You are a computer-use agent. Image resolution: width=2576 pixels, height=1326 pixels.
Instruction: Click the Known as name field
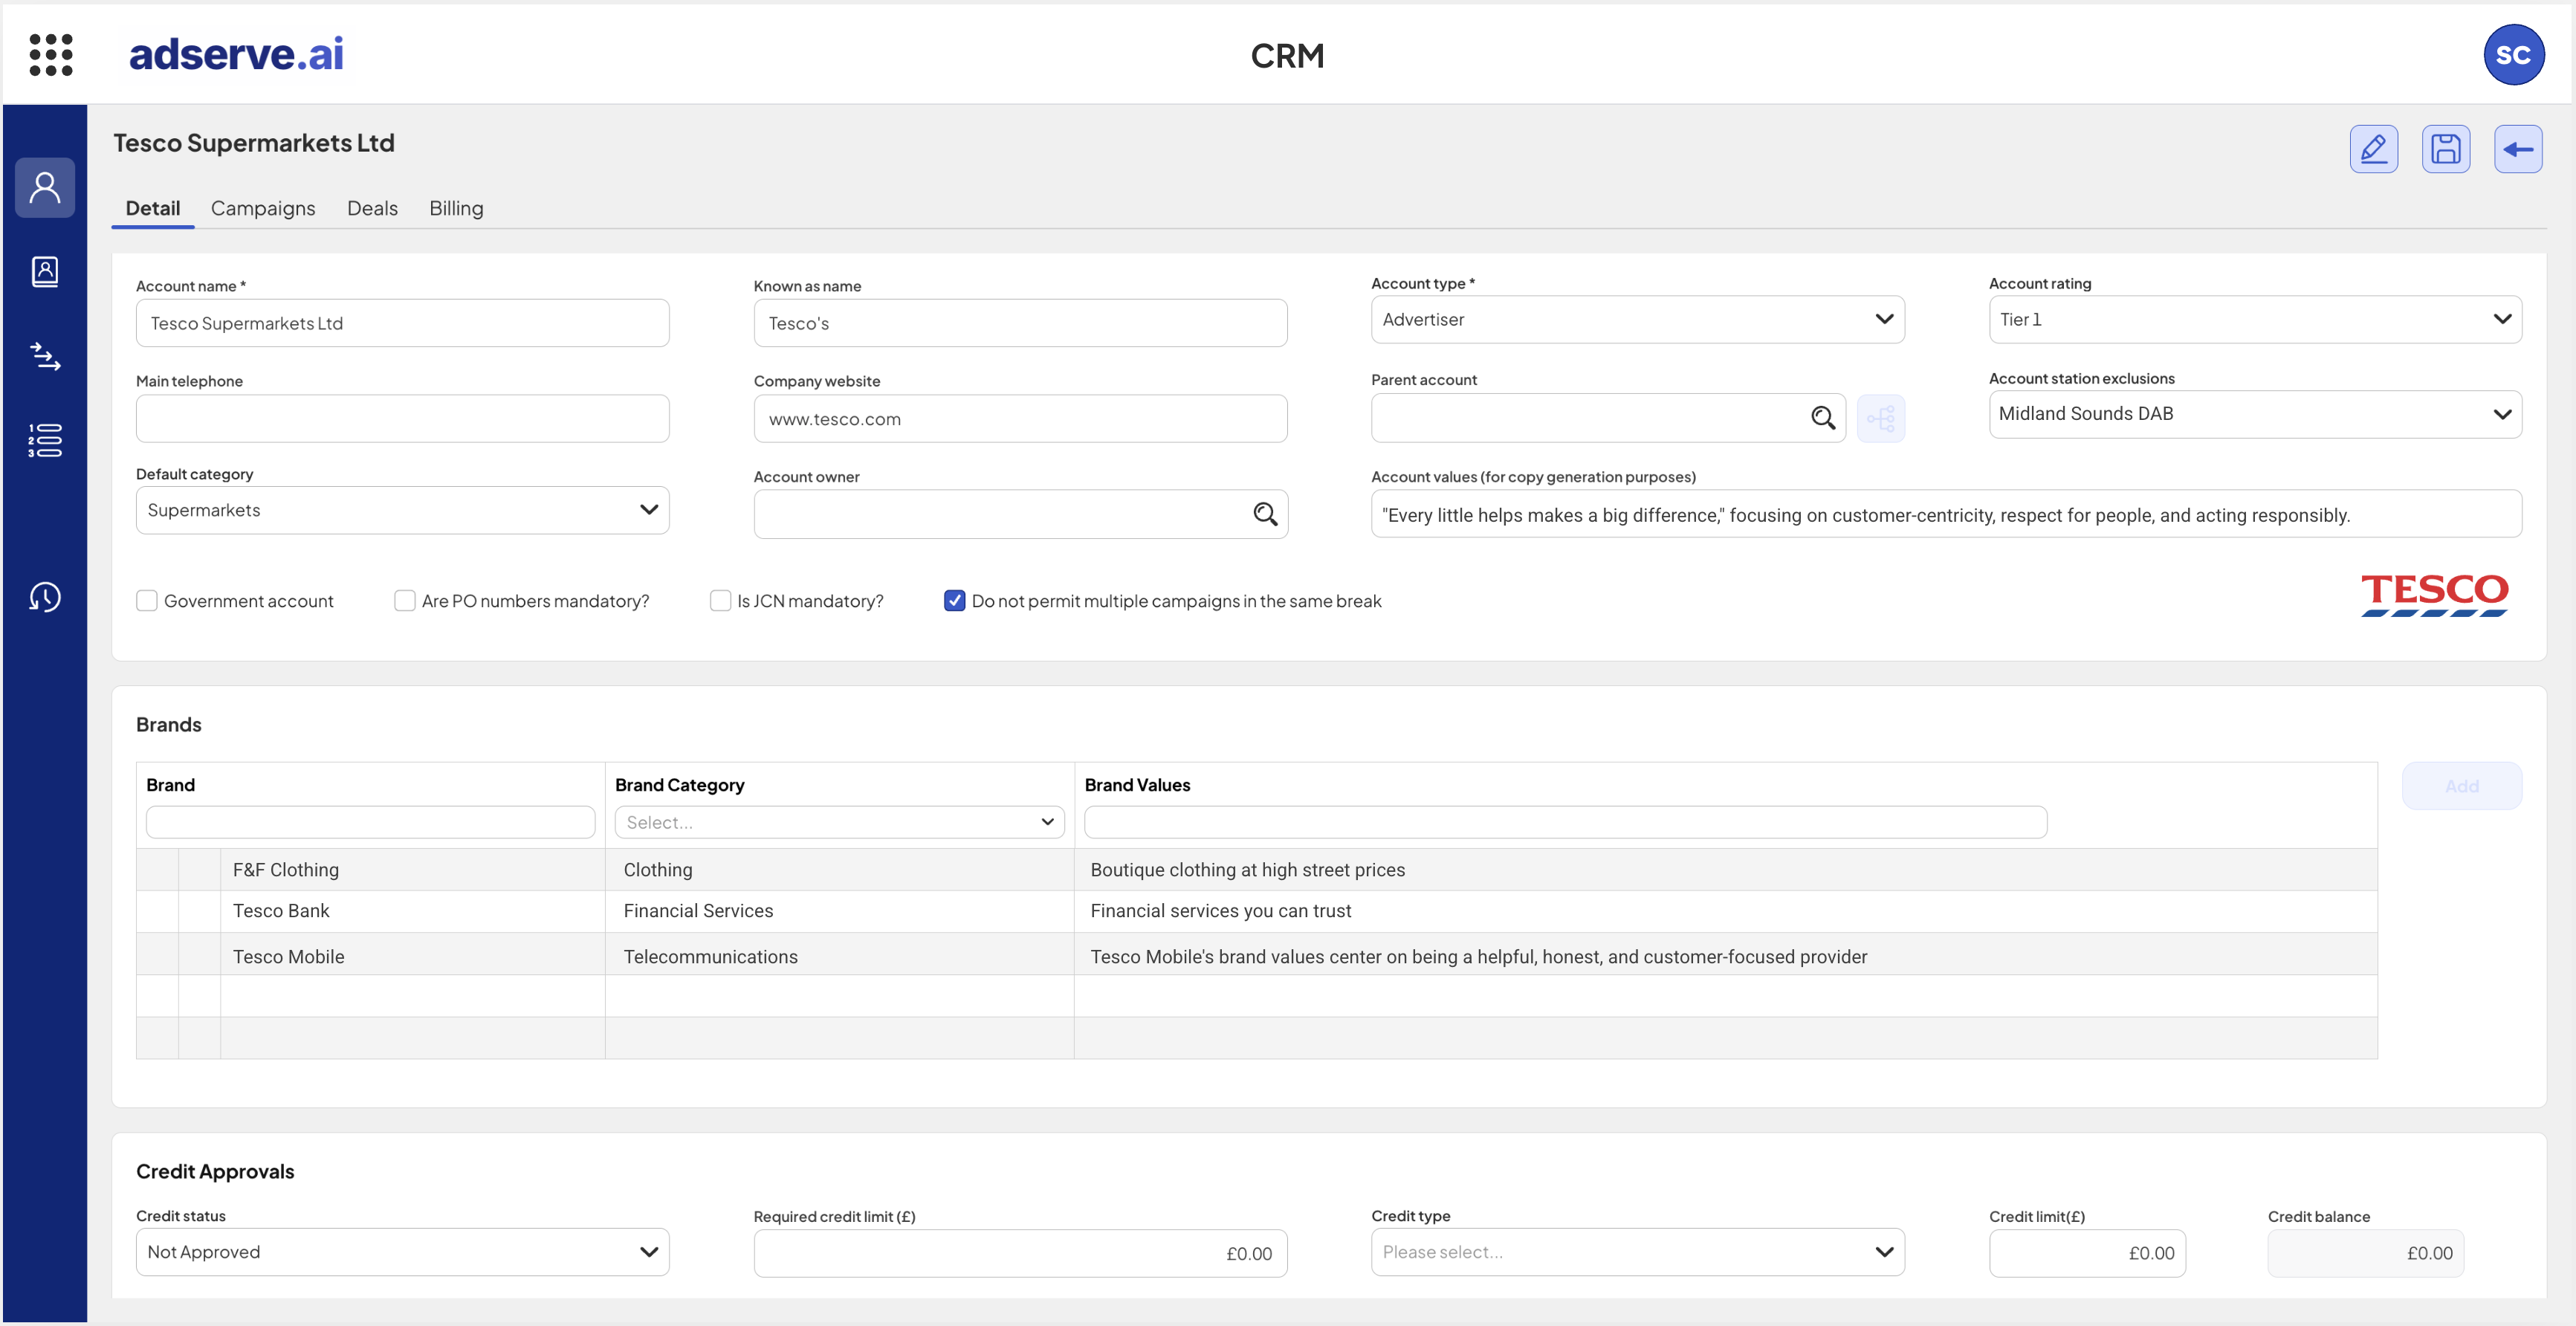(x=1020, y=323)
